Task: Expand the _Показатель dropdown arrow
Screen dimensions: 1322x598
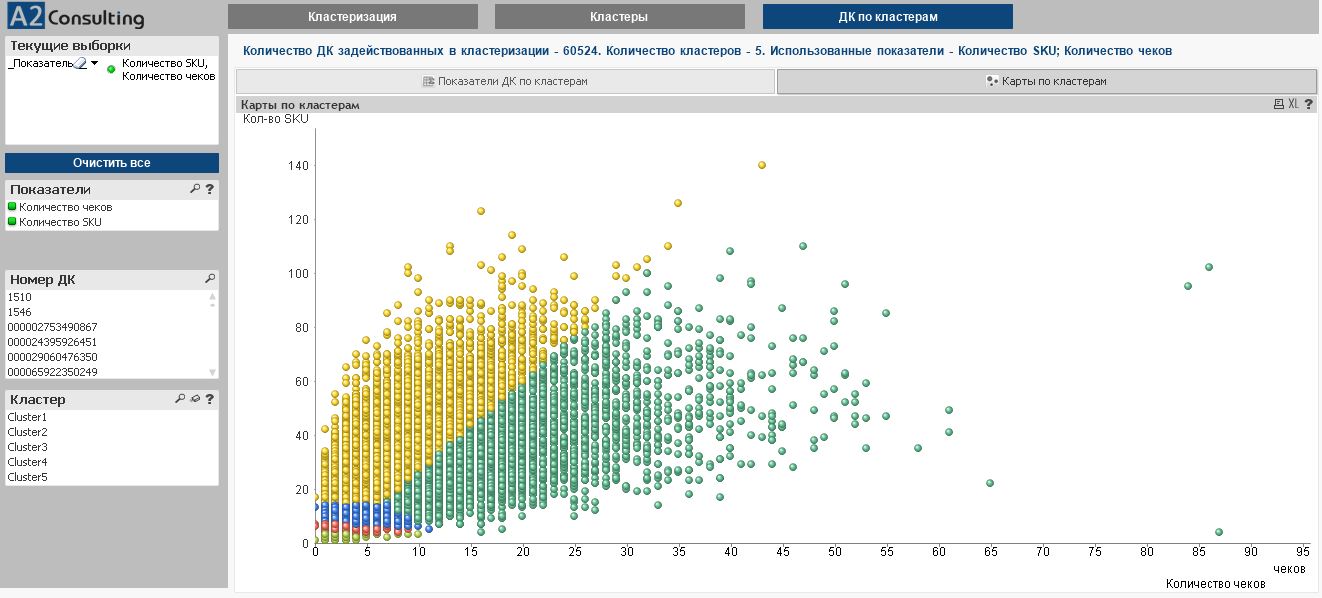Action: pyautogui.click(x=95, y=63)
